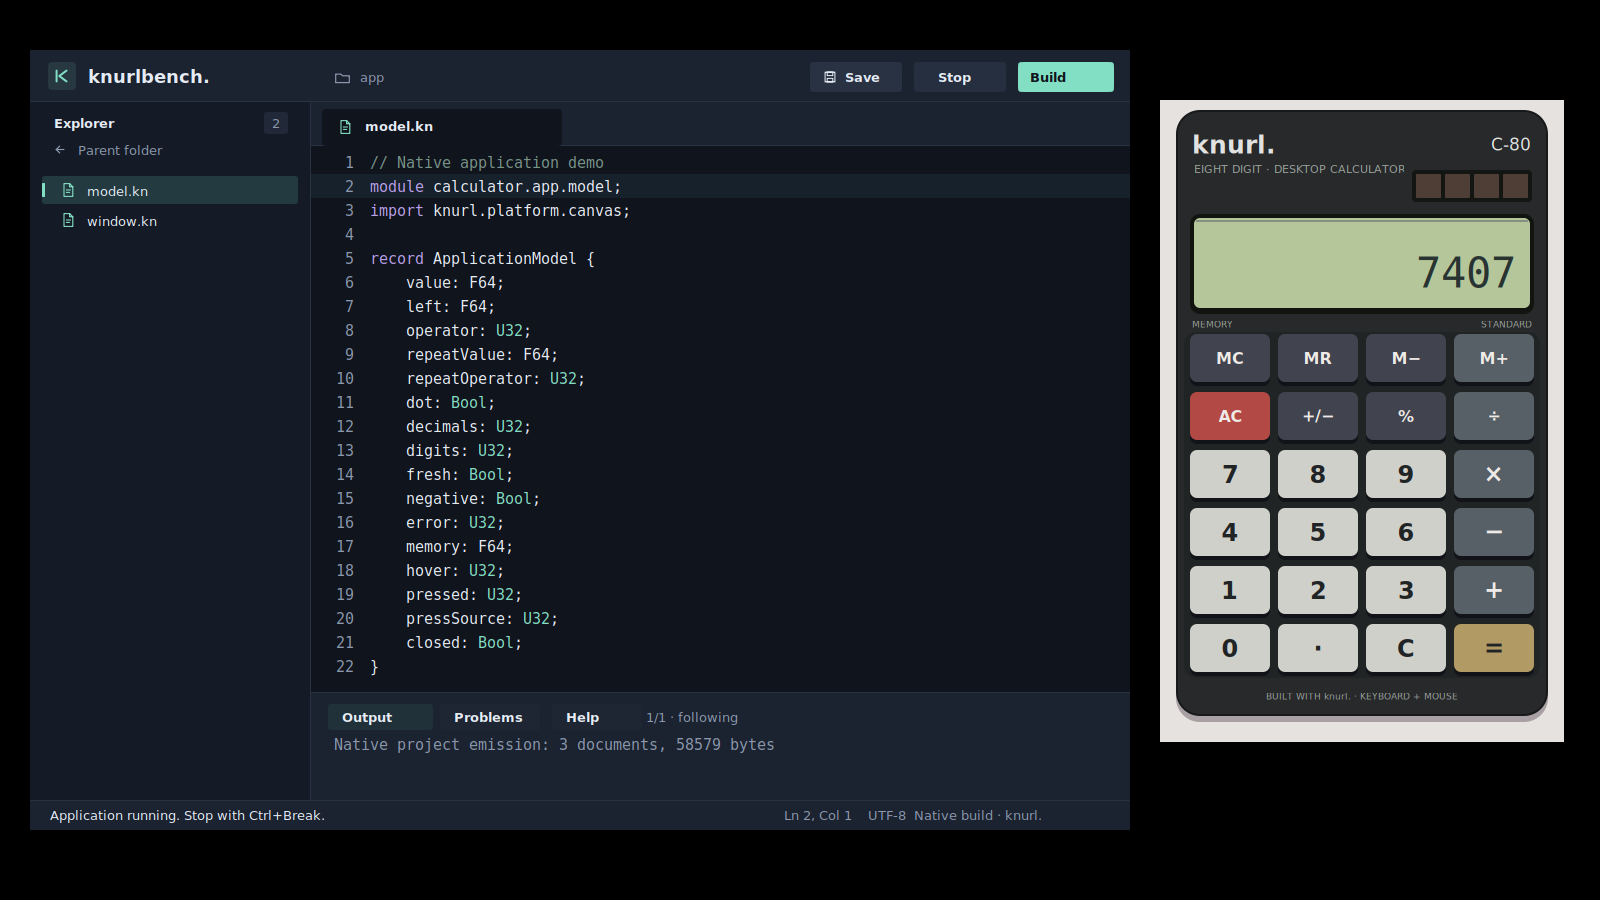Screen dimensions: 1600x900
Task: Stop the running application
Action: tap(960, 77)
